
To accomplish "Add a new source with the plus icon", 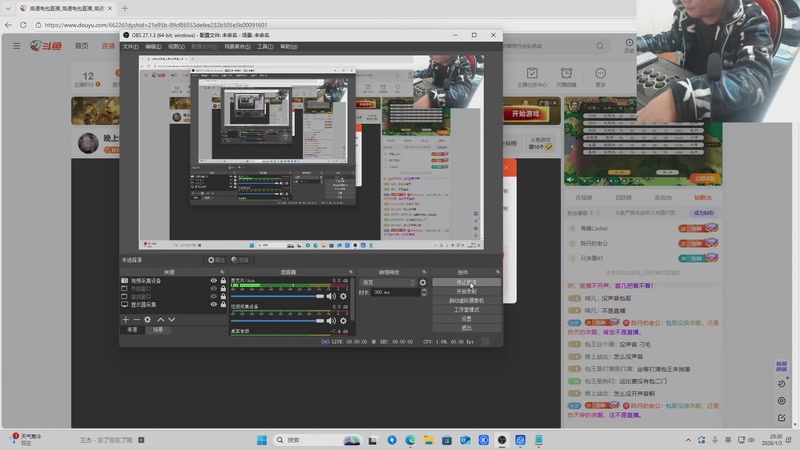I will coord(126,319).
